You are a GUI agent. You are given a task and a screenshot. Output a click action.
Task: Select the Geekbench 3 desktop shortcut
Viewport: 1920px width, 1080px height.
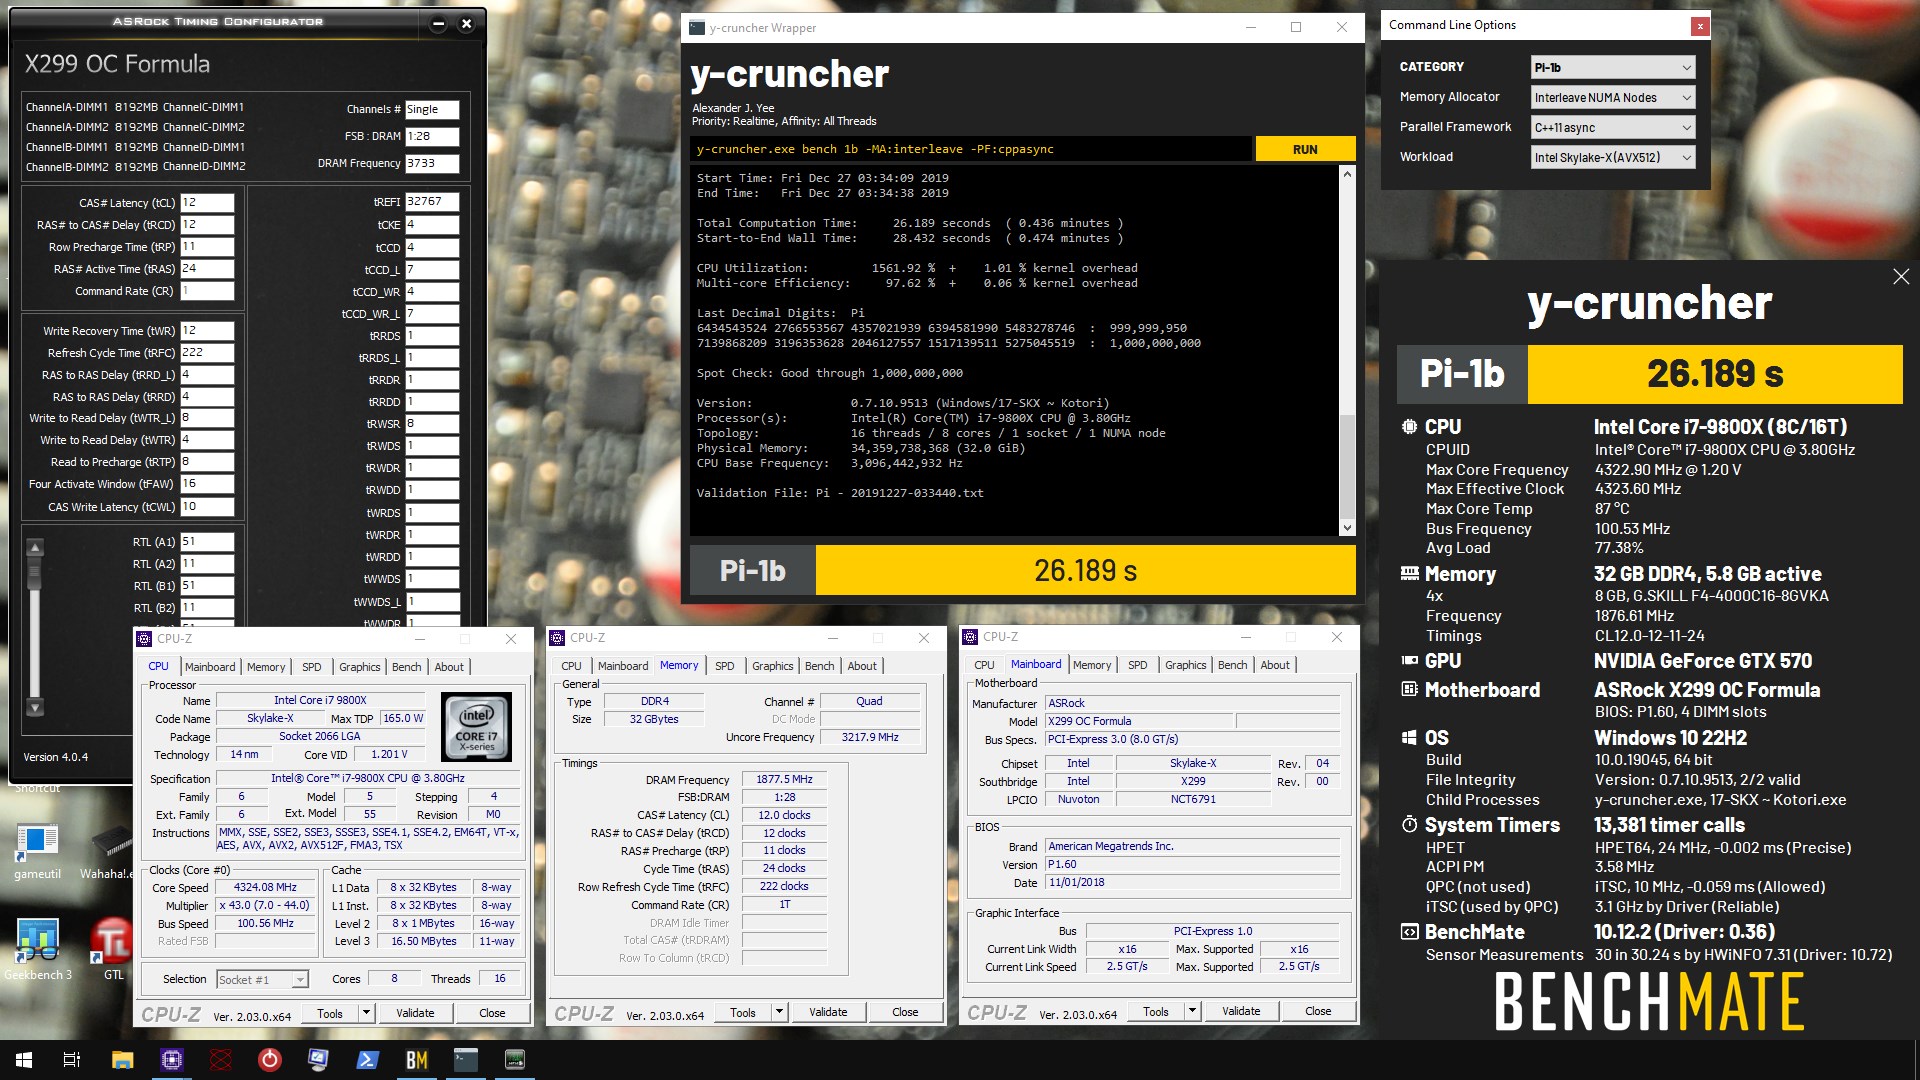point(37,950)
